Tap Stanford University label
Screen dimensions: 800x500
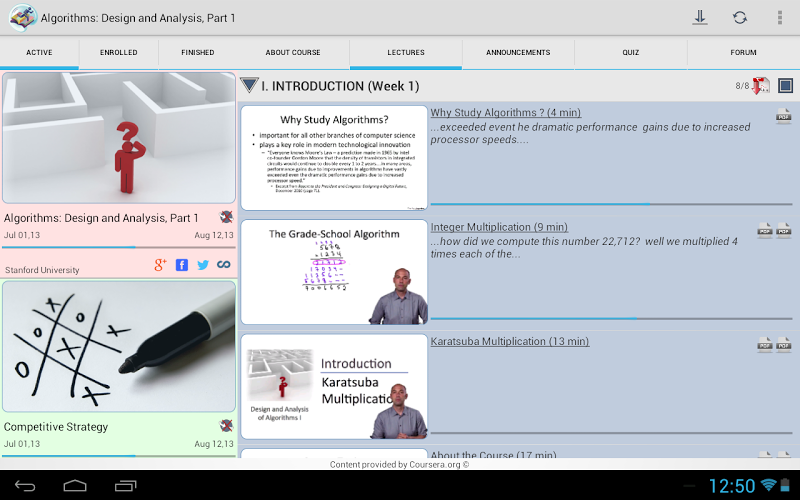point(42,270)
